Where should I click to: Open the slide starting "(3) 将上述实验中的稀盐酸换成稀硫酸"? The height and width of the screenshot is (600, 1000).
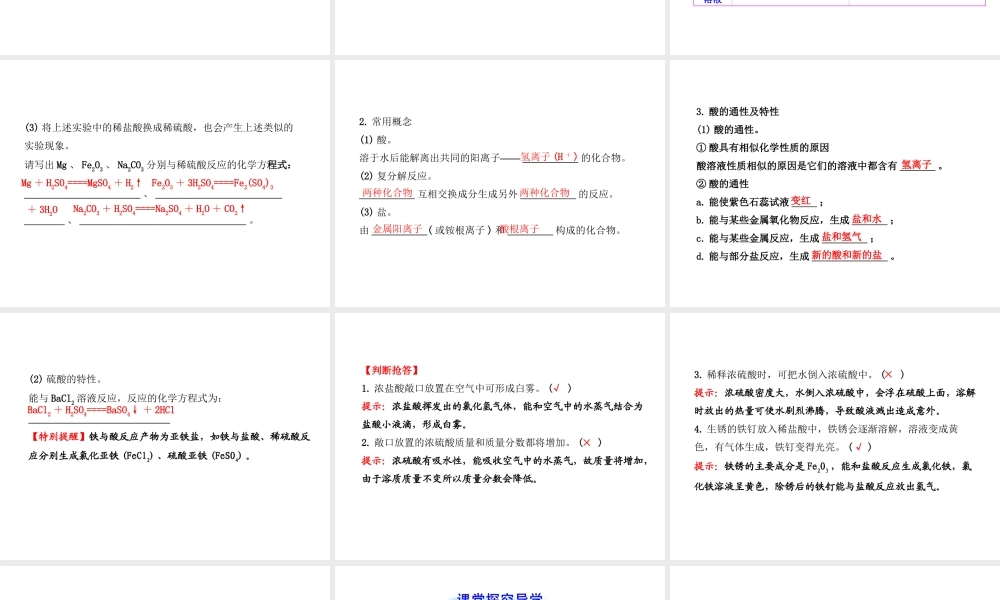(165, 183)
